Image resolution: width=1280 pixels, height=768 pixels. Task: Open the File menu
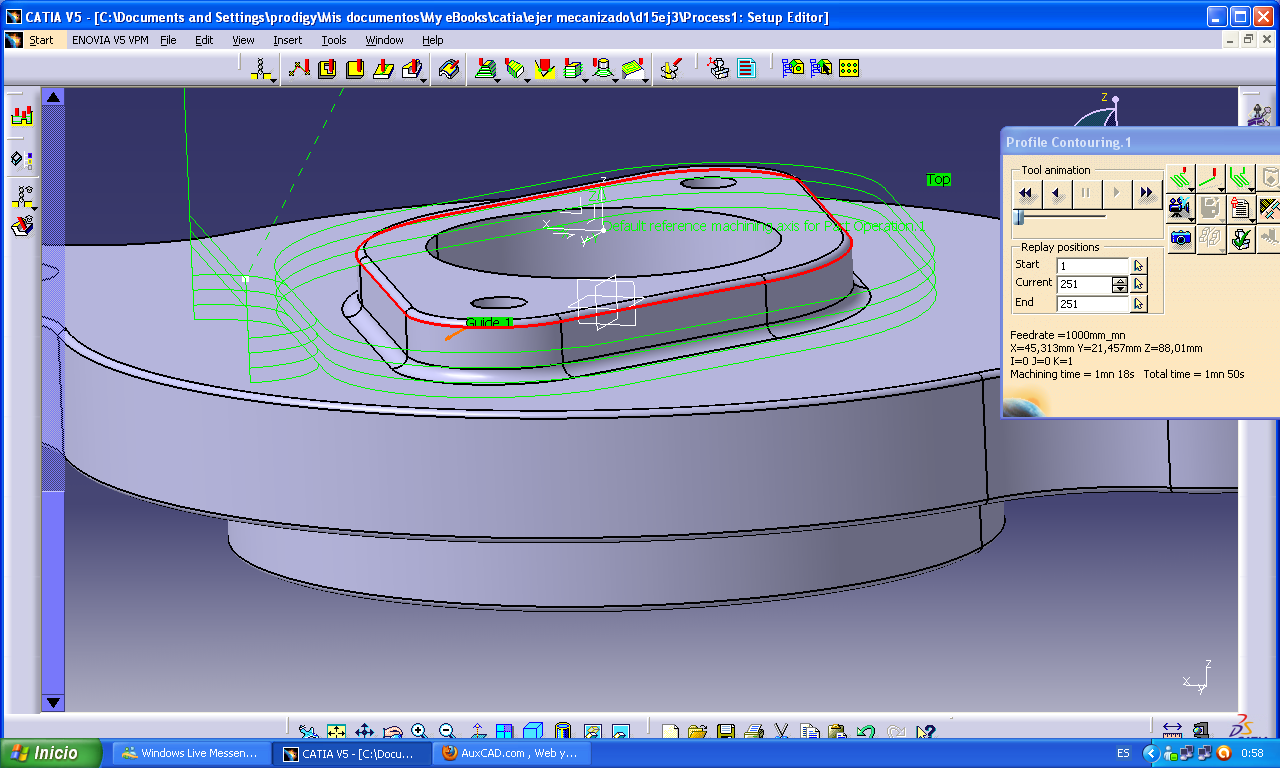(x=168, y=40)
